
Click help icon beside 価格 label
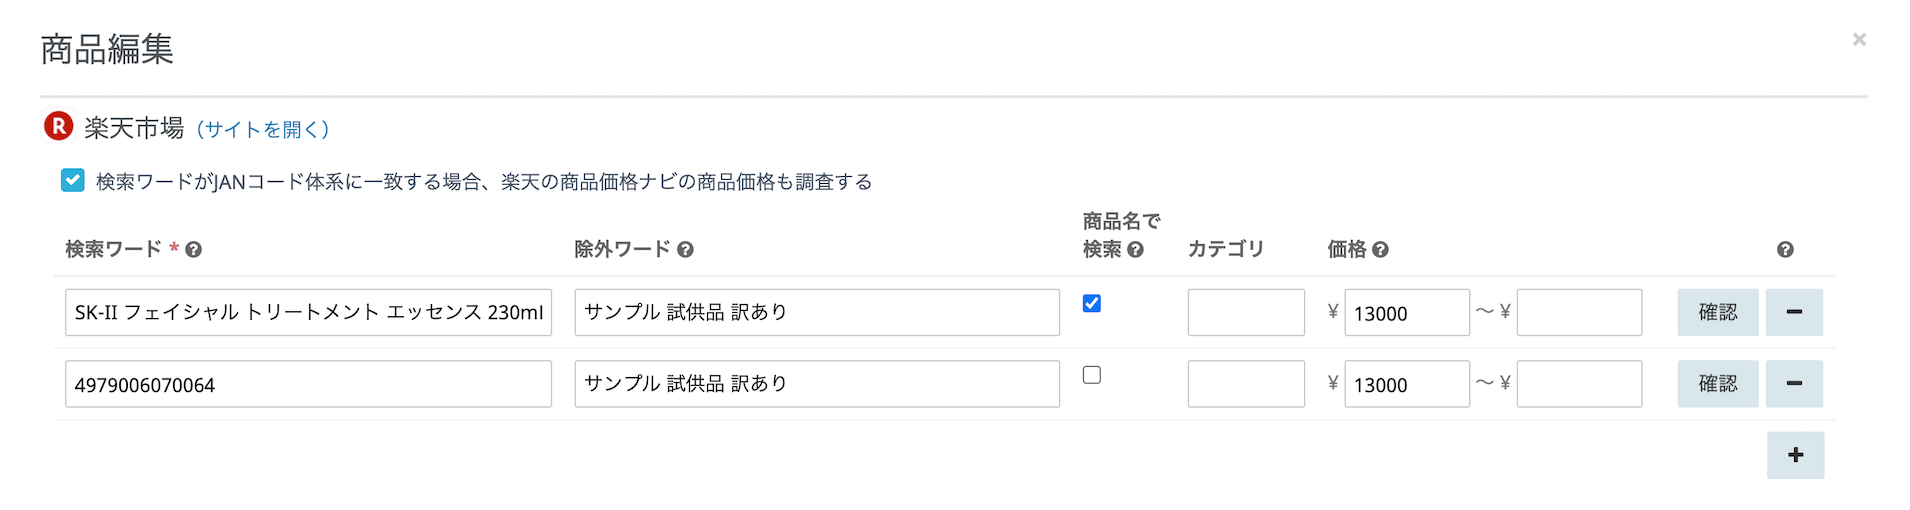[1380, 250]
